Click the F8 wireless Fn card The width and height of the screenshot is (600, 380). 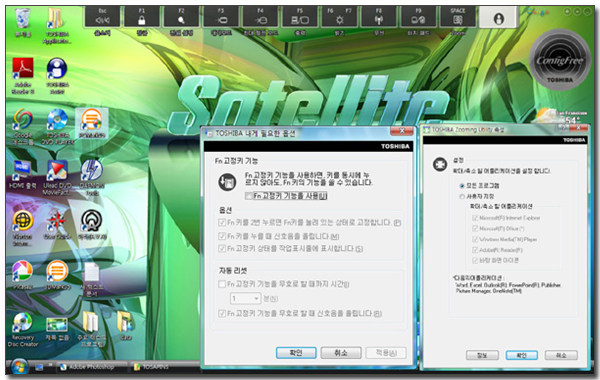(x=379, y=17)
